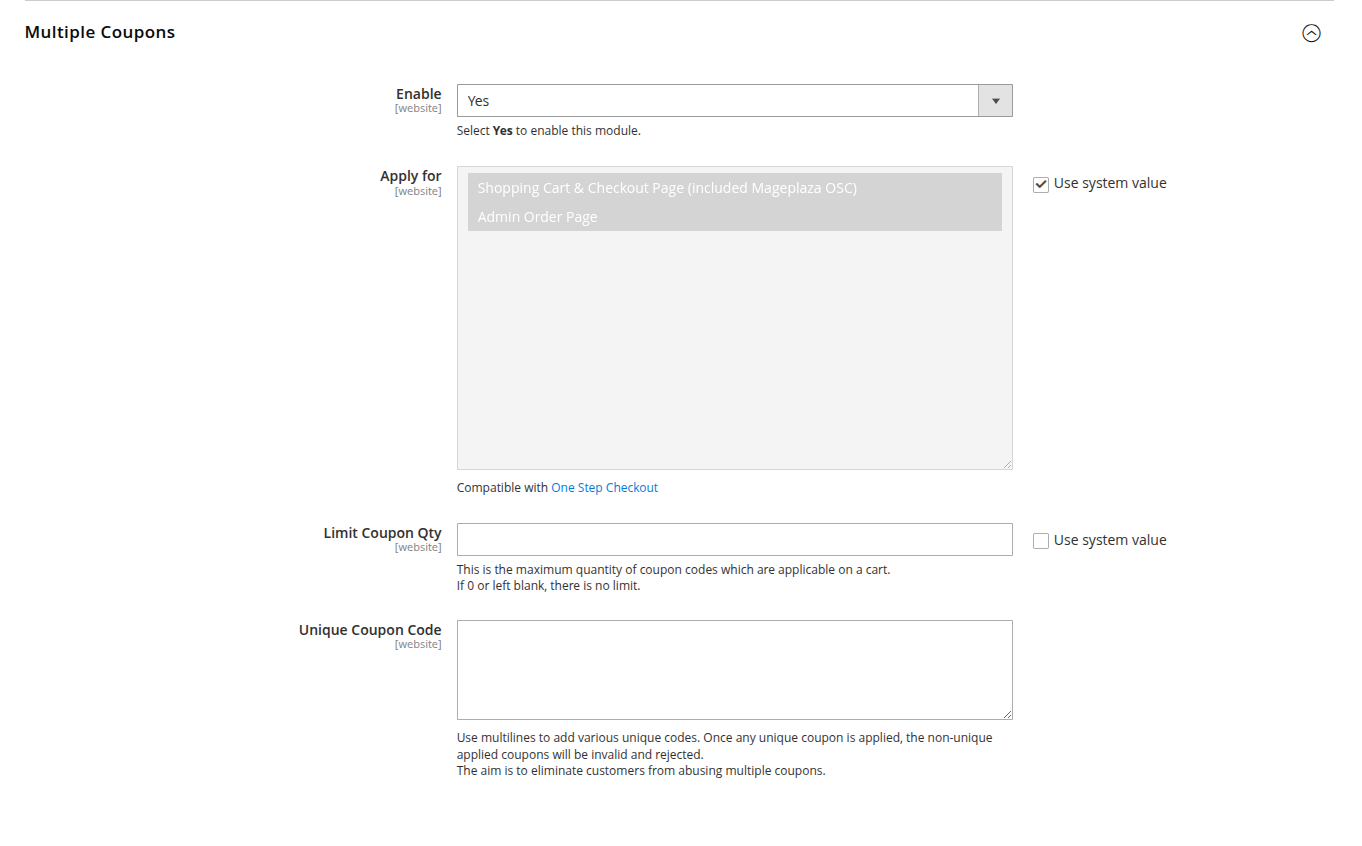Click the Multiple Coupons section heading
This screenshot has height=846, width=1362.
tap(100, 32)
